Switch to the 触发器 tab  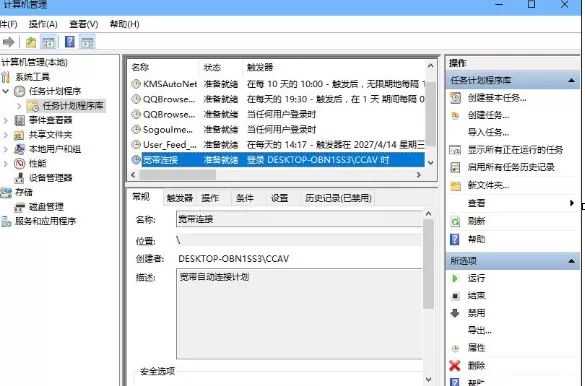[x=179, y=198]
